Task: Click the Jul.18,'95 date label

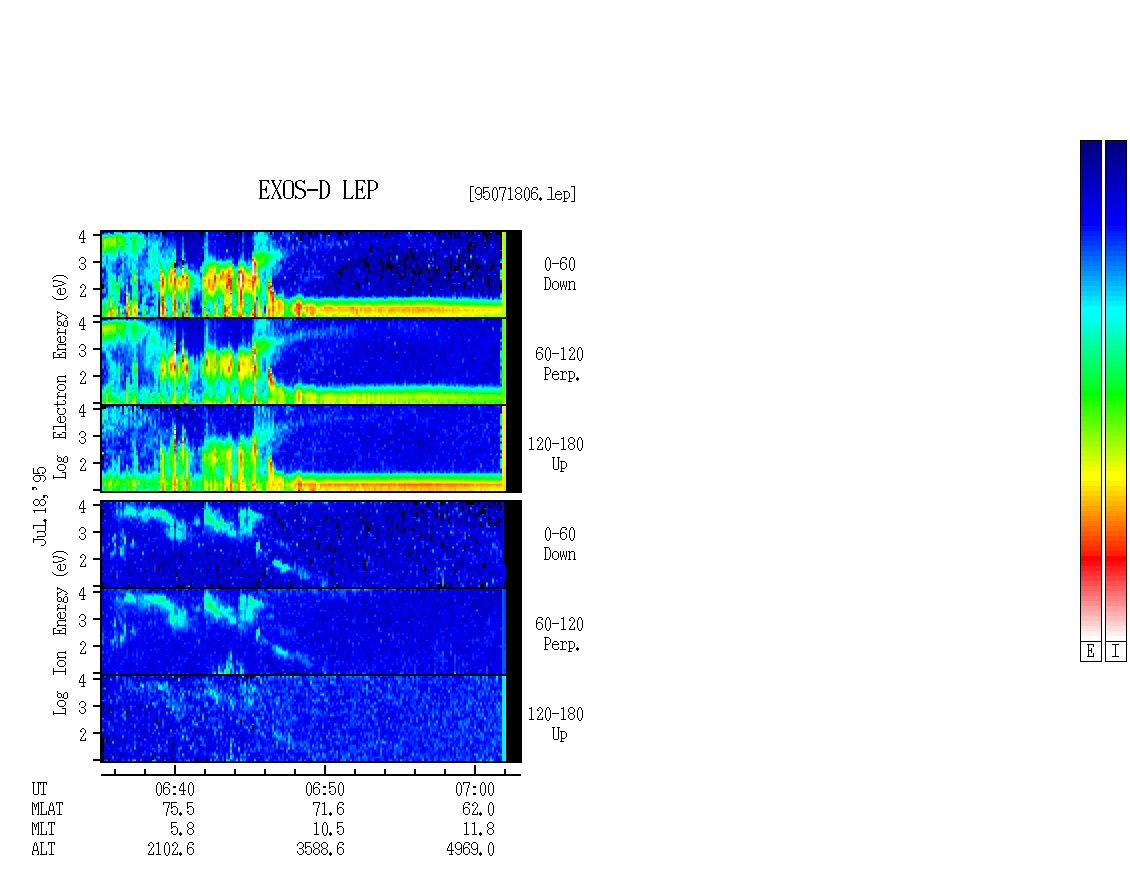Action: tap(40, 505)
